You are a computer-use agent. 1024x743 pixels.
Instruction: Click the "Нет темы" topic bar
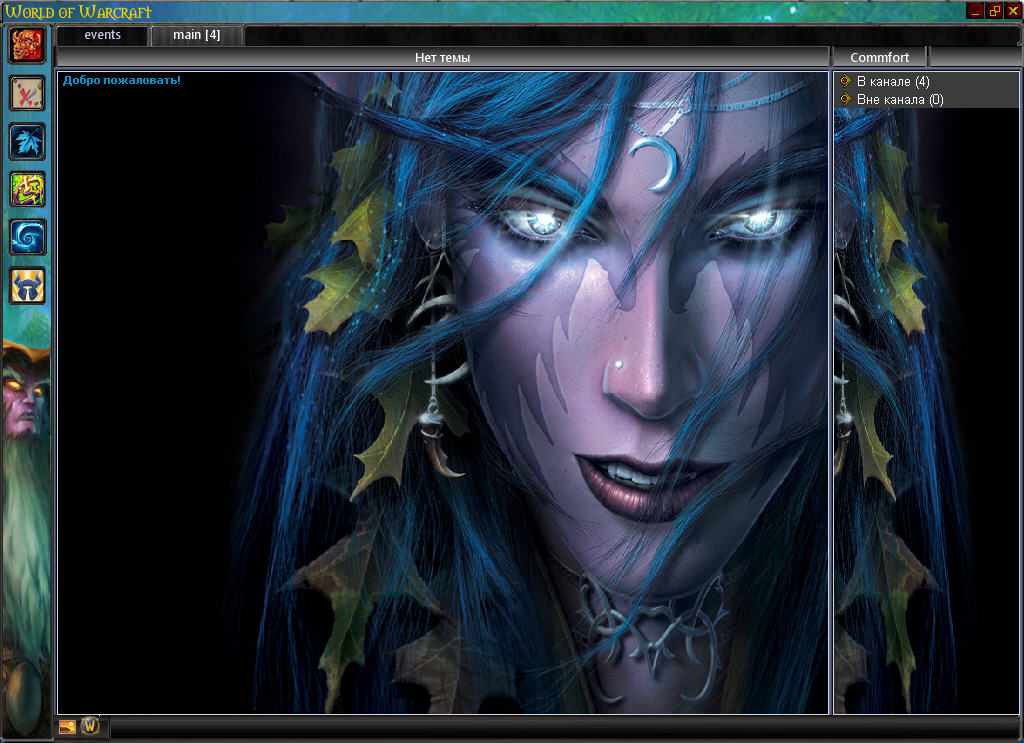point(442,57)
